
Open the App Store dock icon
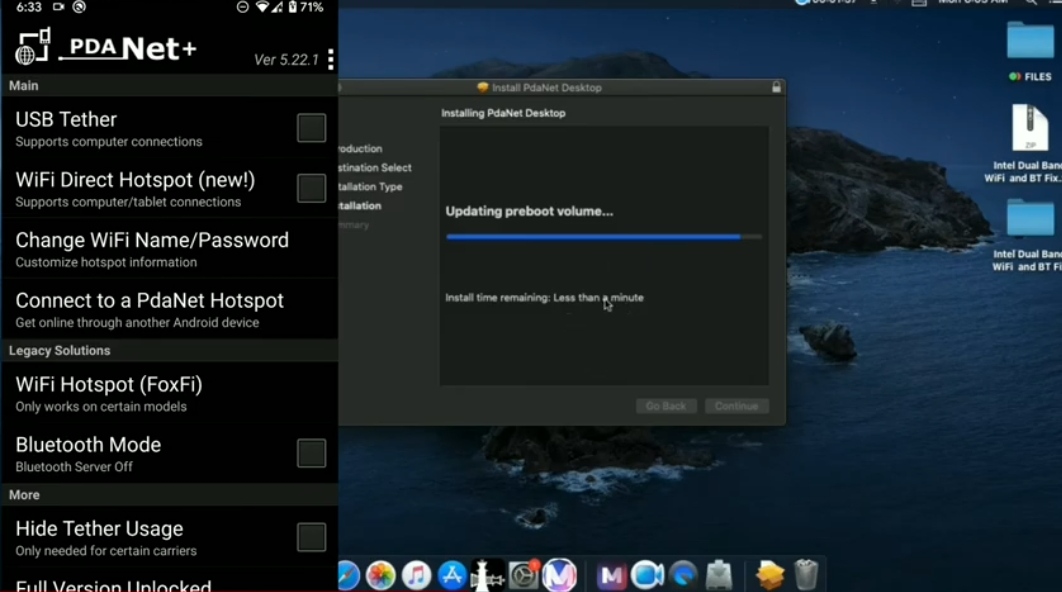pyautogui.click(x=452, y=575)
